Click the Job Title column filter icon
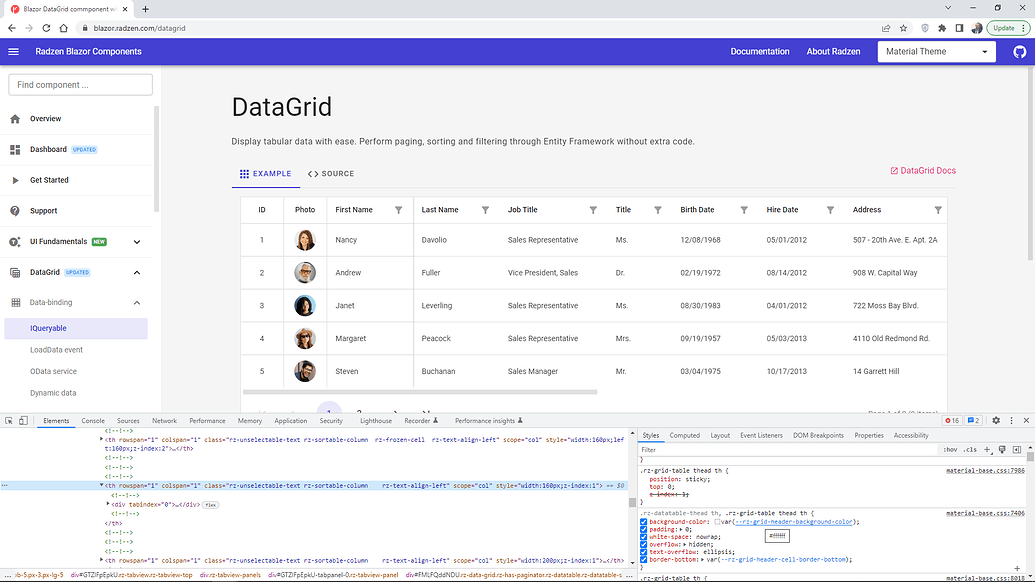Viewport: 1035px width, 582px height. coord(593,210)
